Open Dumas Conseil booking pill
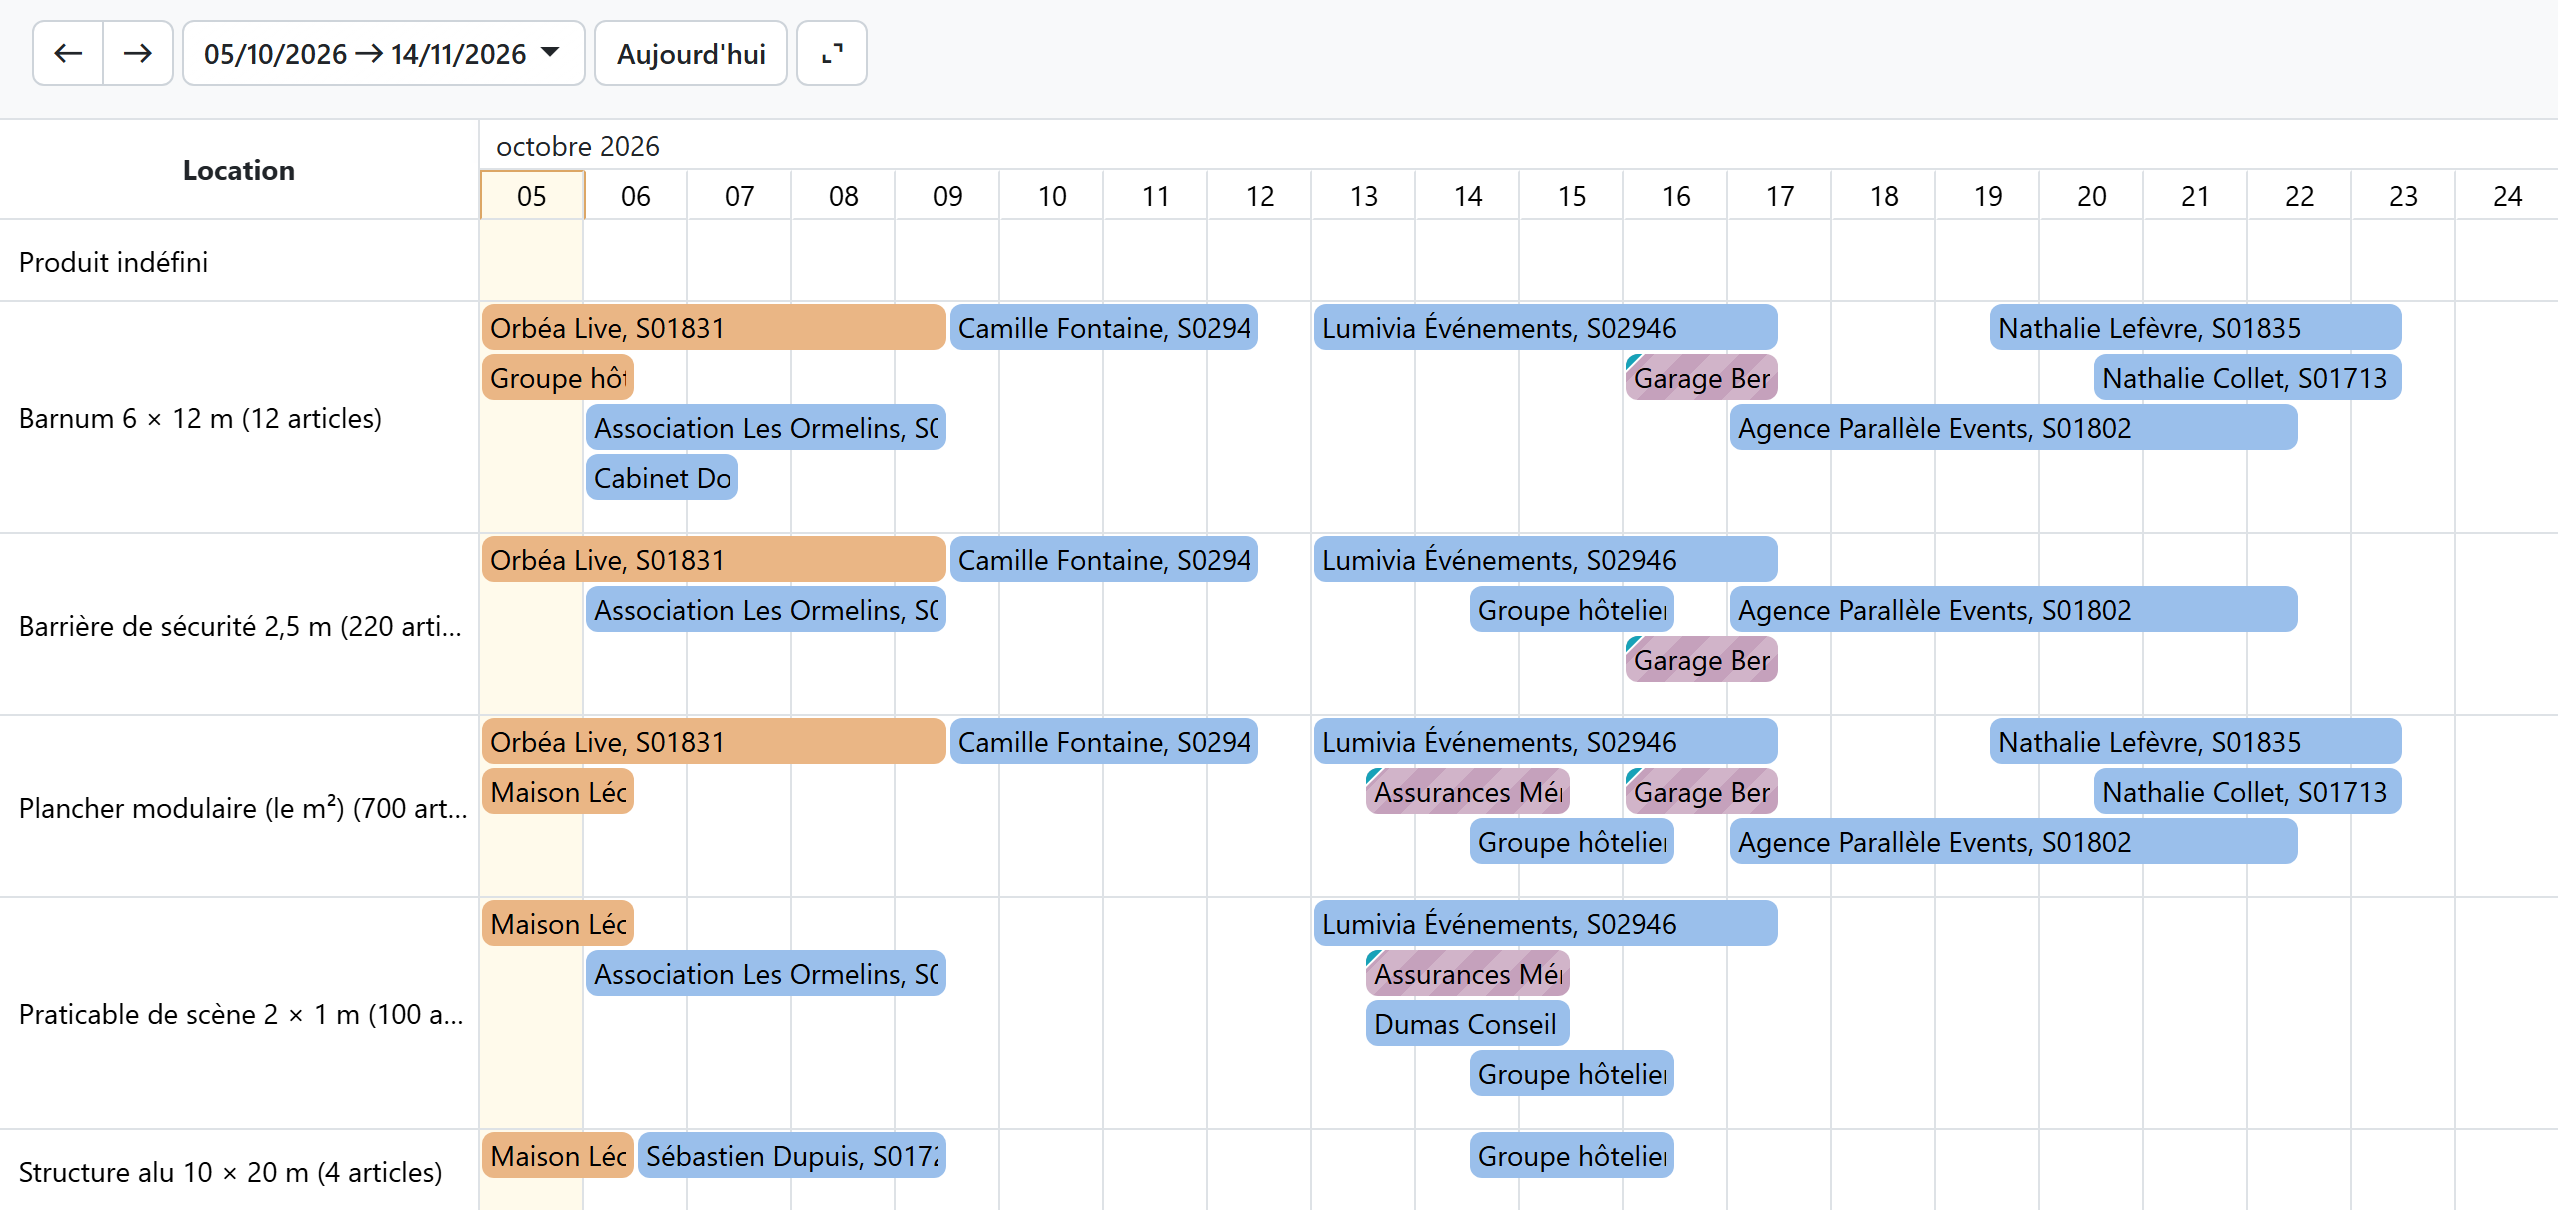 [1468, 1023]
